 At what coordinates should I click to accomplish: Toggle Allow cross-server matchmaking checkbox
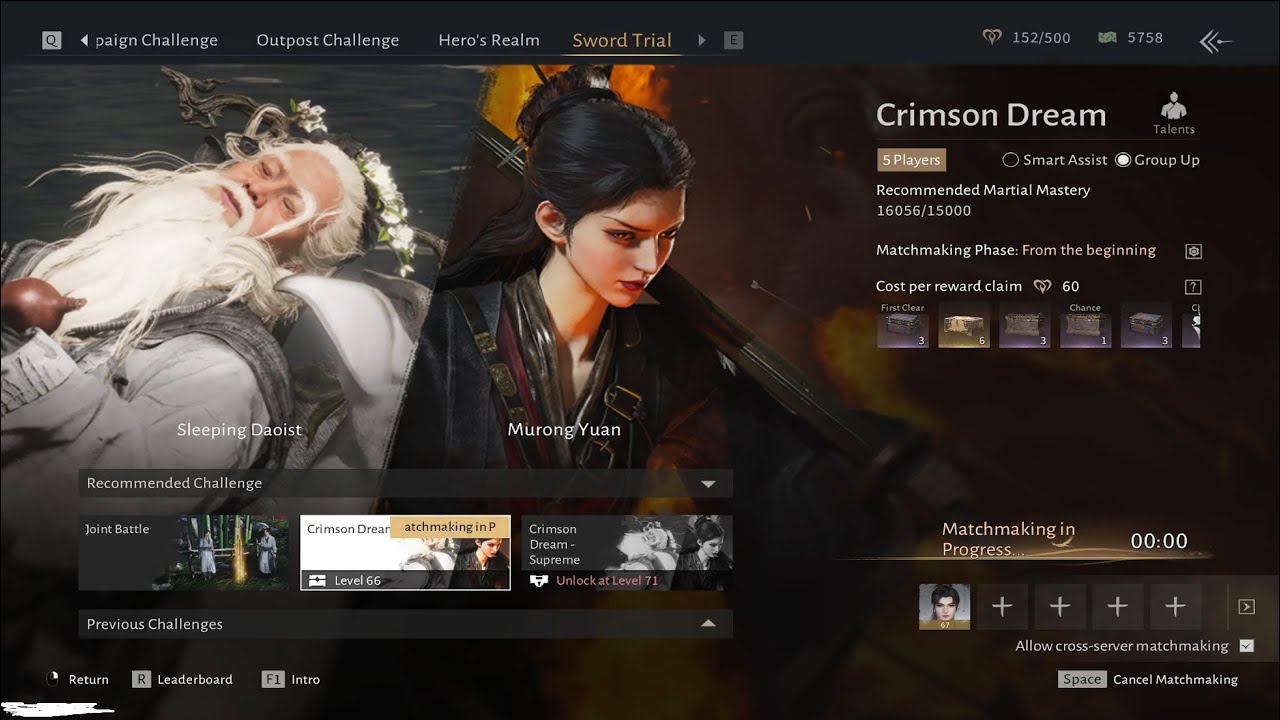(x=1246, y=646)
